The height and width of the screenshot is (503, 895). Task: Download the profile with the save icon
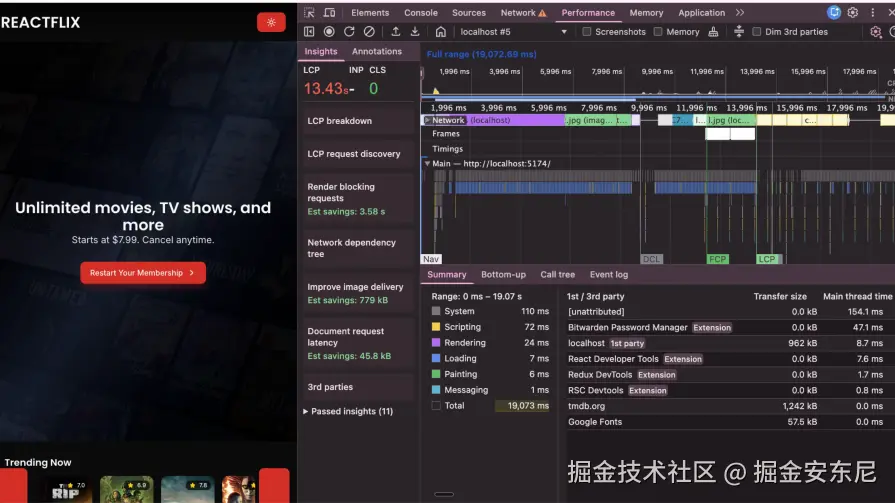(415, 32)
